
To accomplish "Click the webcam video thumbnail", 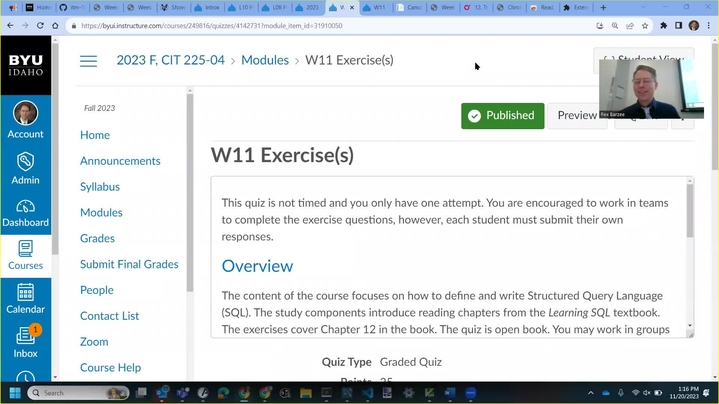I will 651,89.
